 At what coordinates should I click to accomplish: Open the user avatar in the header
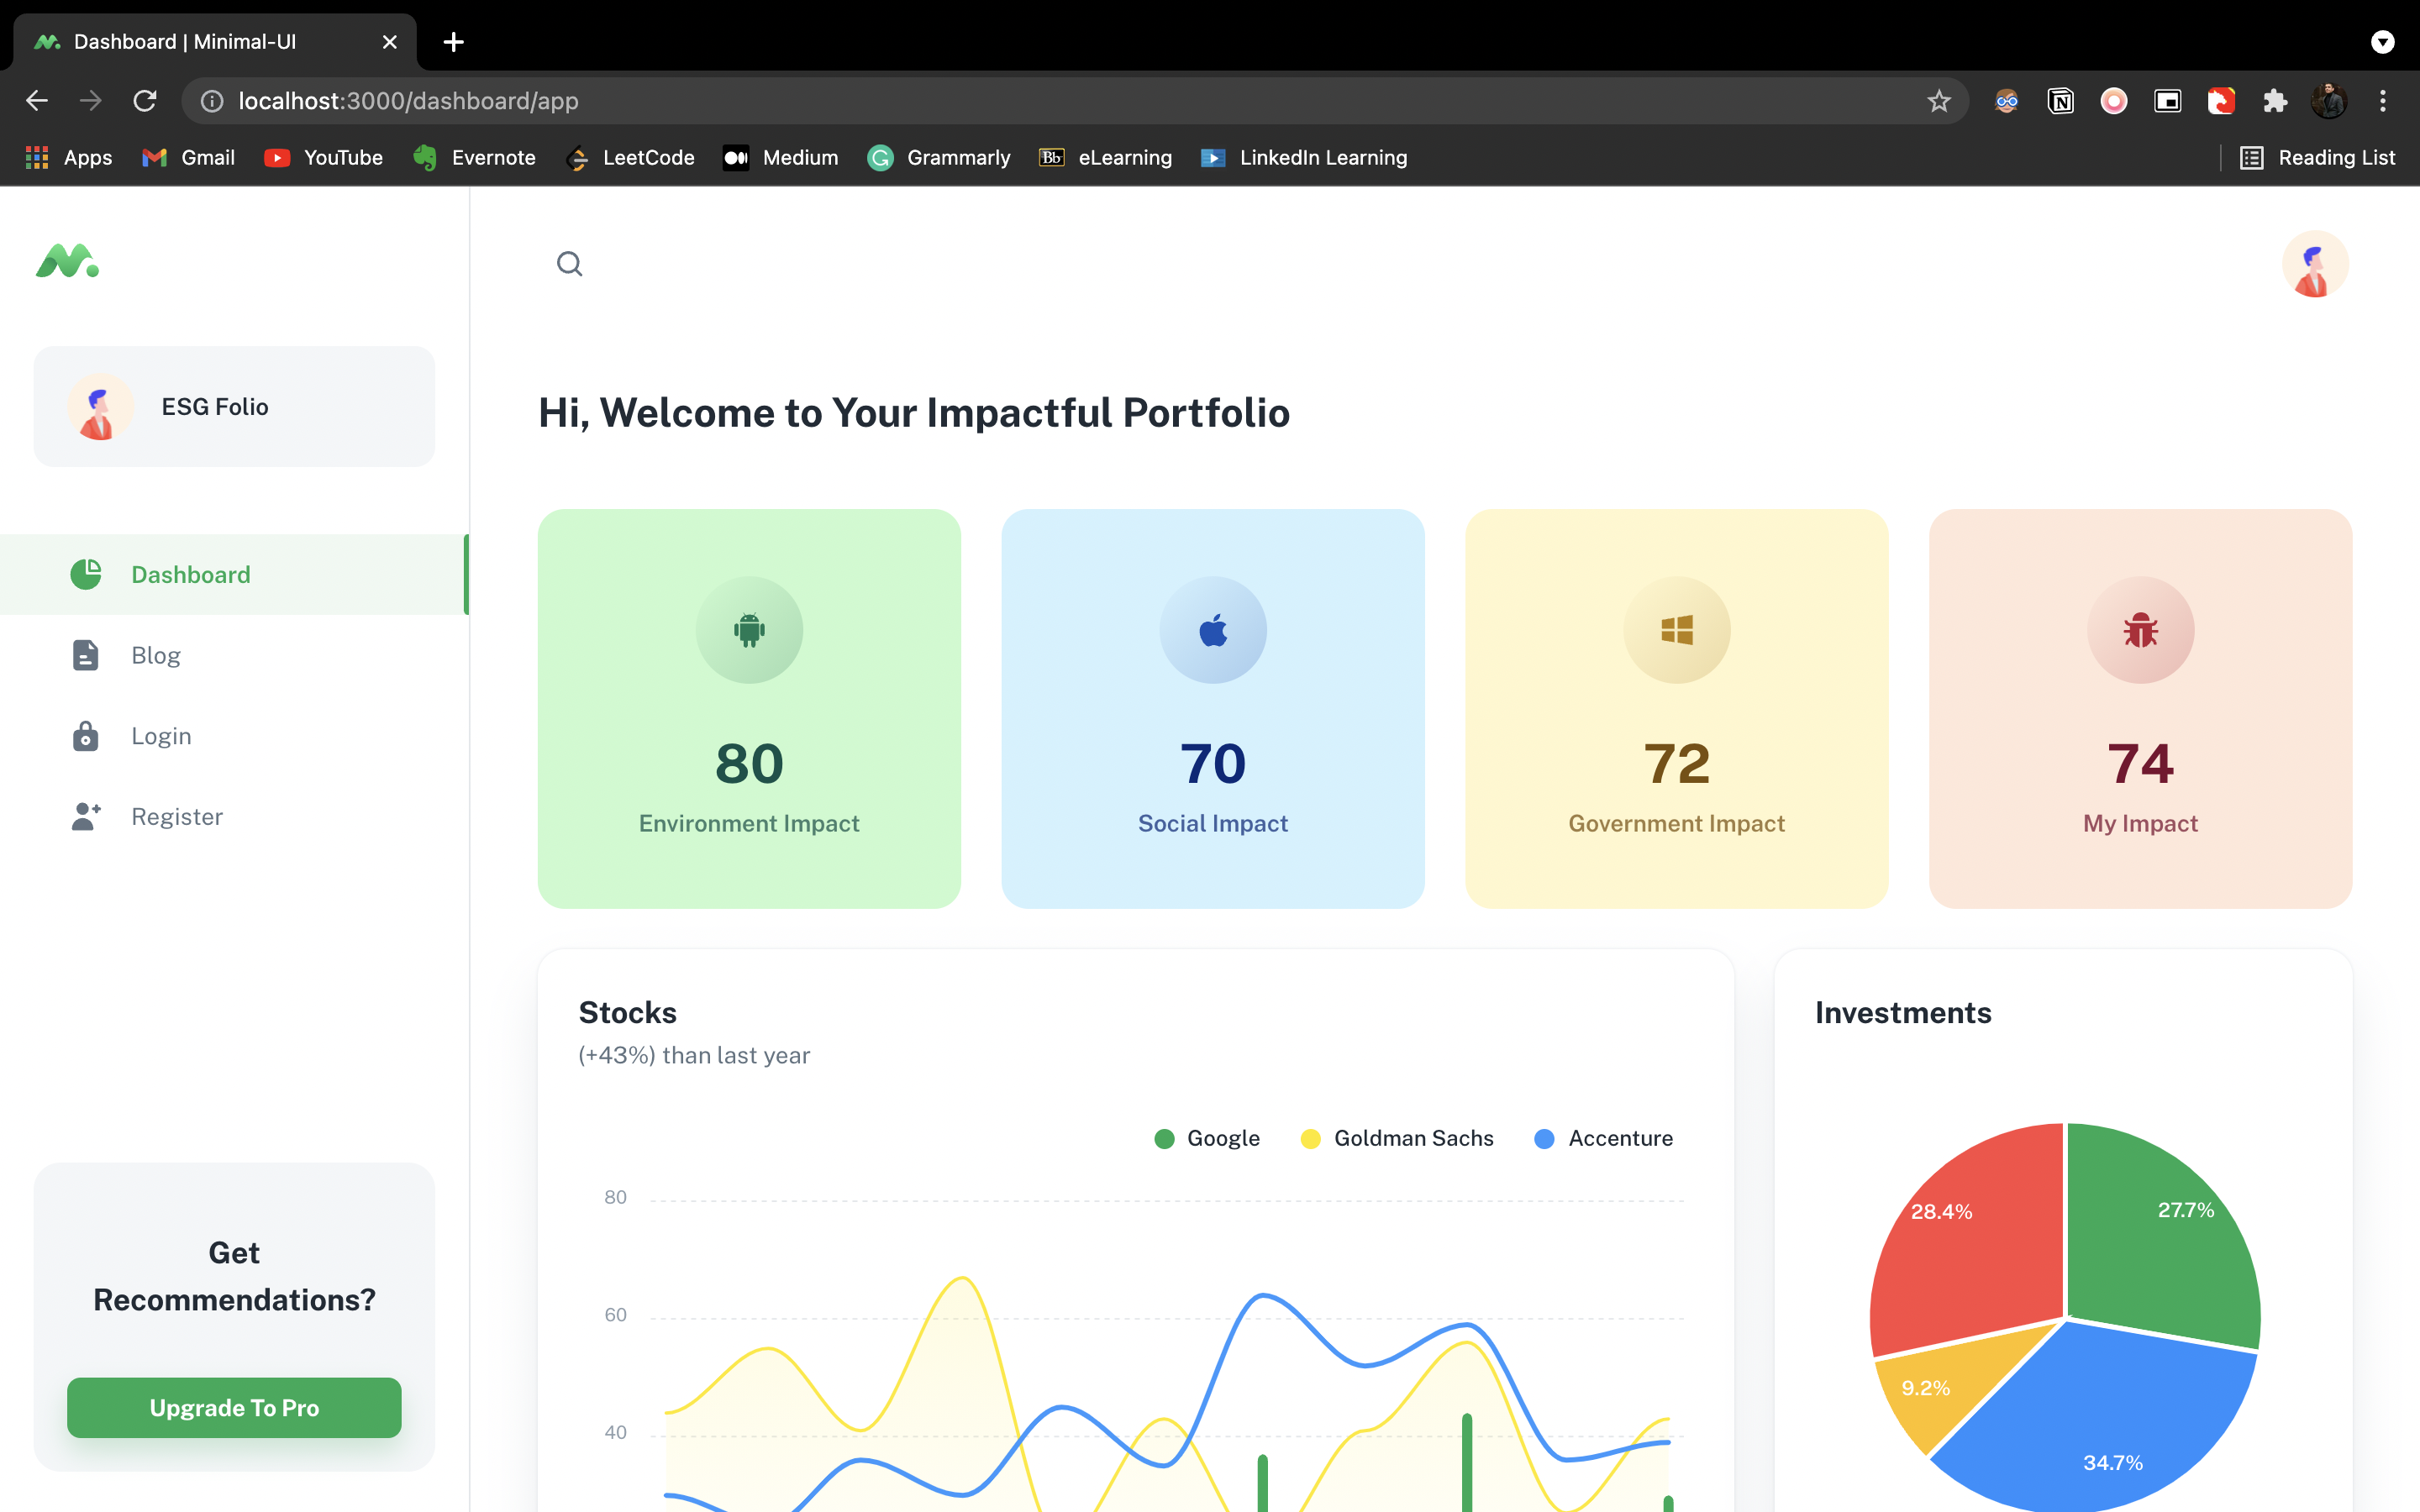click(2314, 264)
